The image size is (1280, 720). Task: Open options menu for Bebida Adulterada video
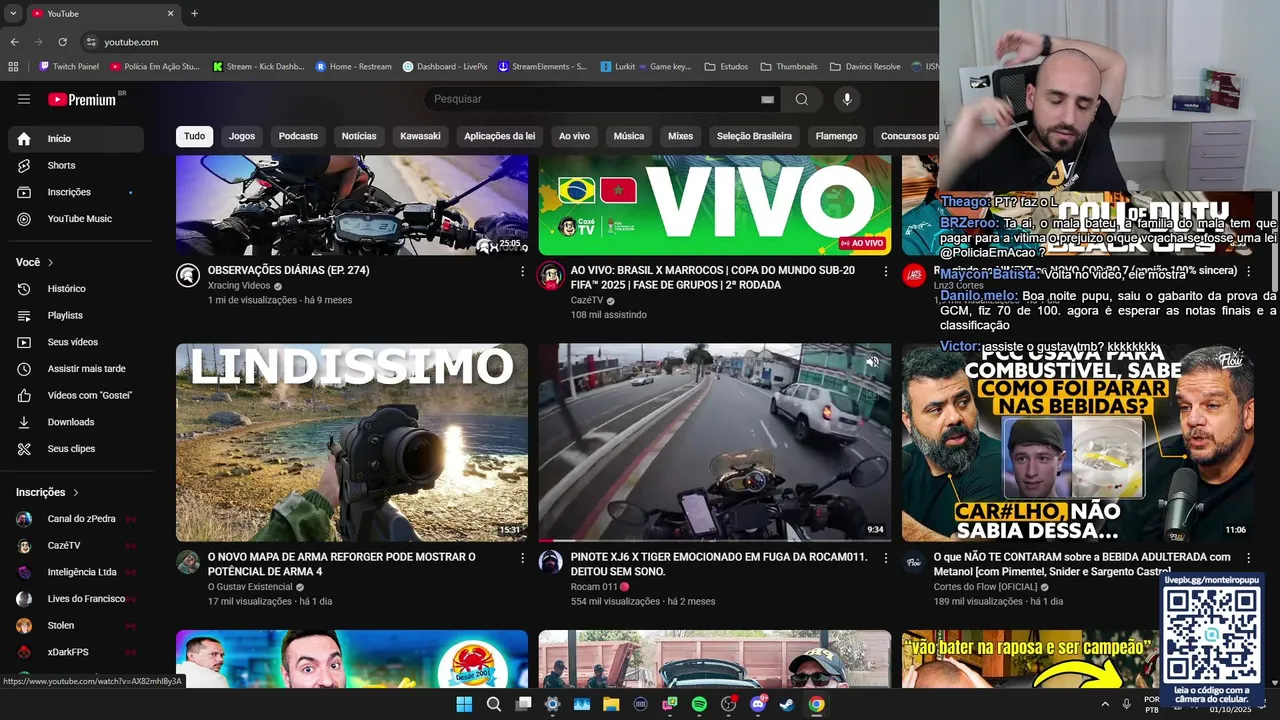tap(1248, 558)
